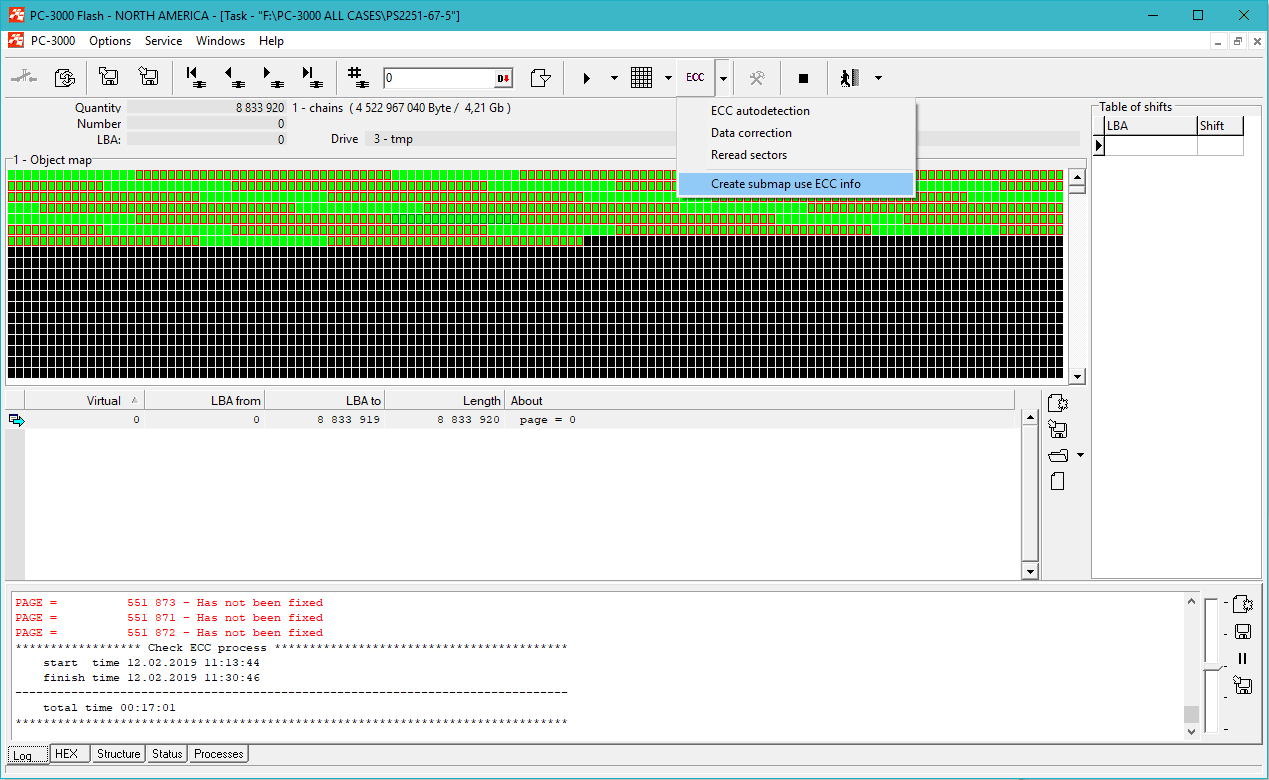Image resolution: width=1269 pixels, height=780 pixels.
Task: Click the ECC toolbar button
Action: (695, 78)
